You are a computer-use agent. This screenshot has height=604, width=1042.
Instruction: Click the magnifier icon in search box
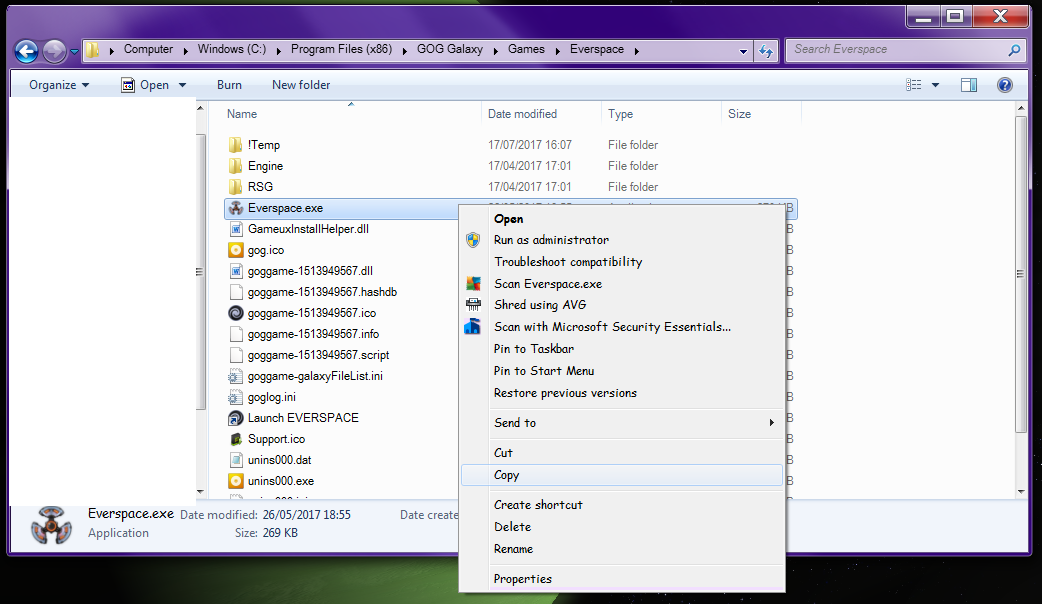pos(1014,50)
